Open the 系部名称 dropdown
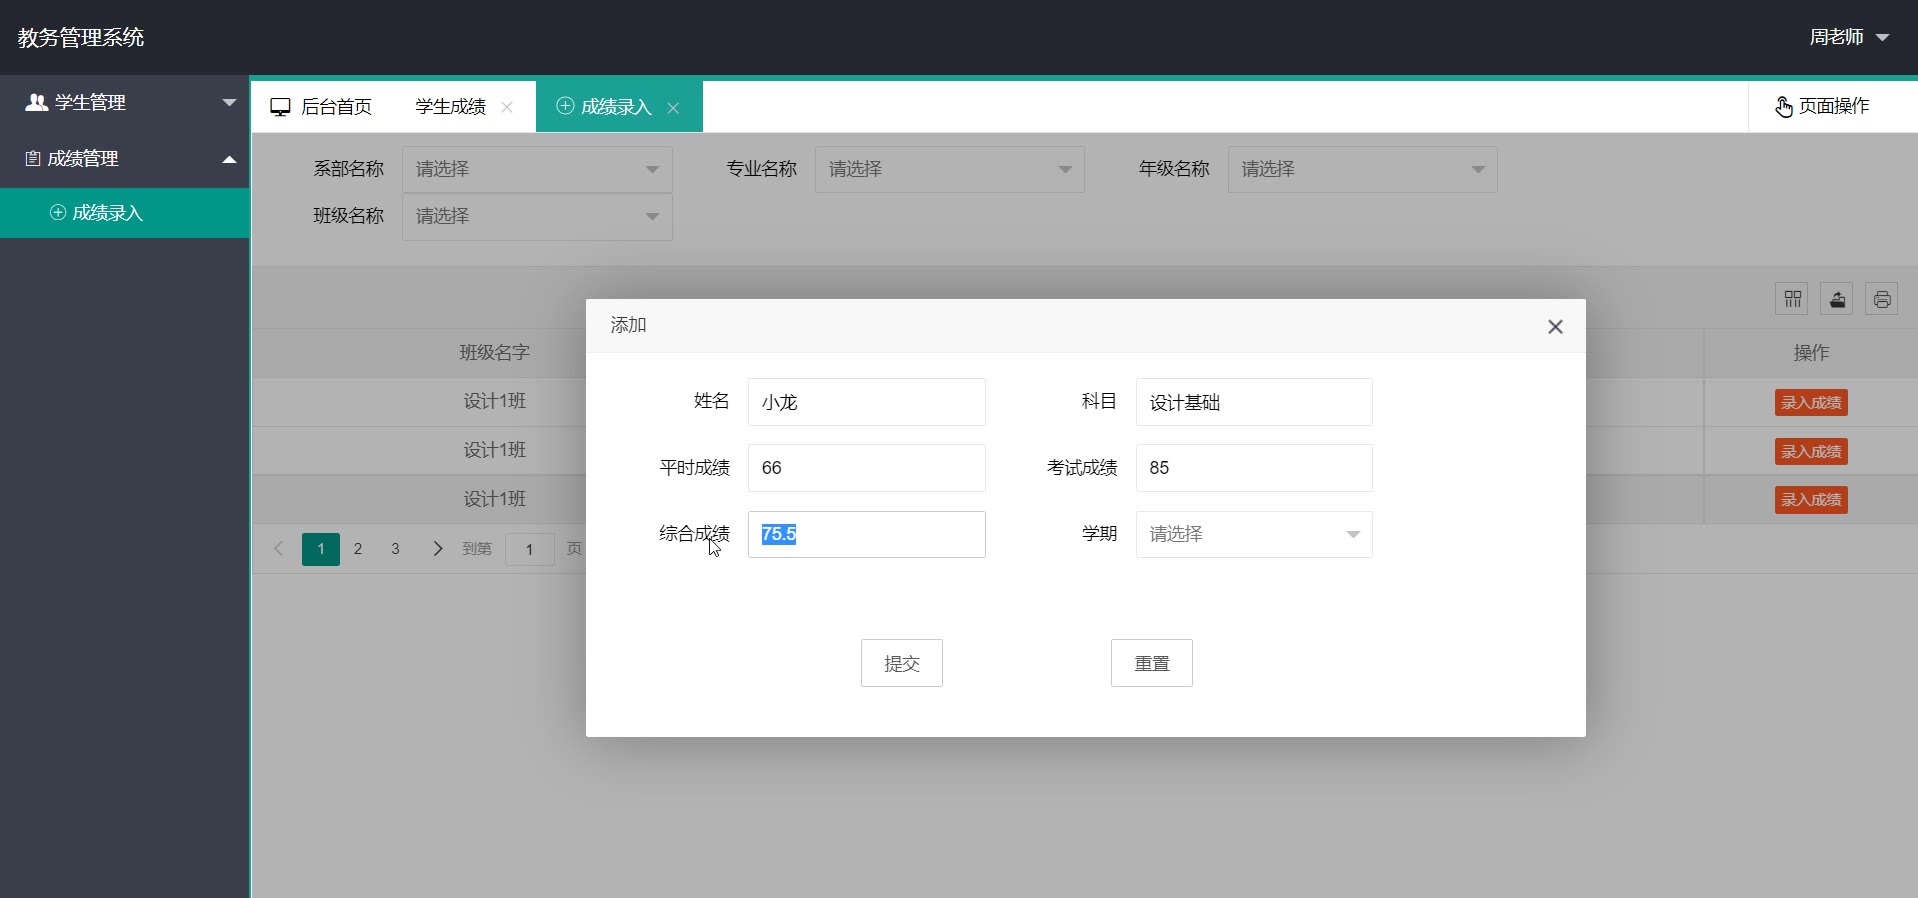 537,170
